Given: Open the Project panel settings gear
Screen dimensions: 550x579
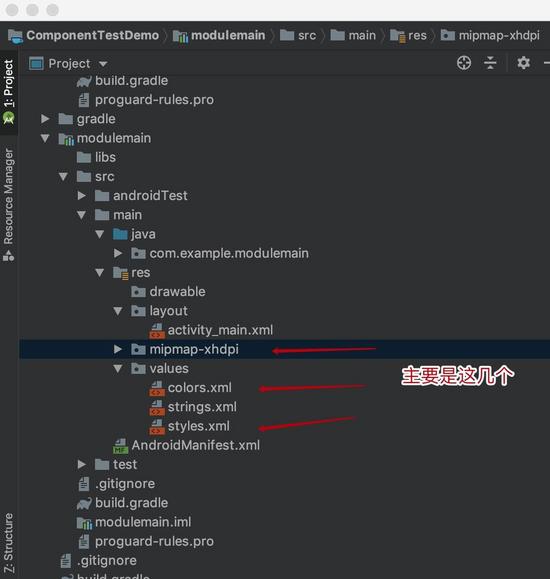Looking at the screenshot, I should (523, 63).
